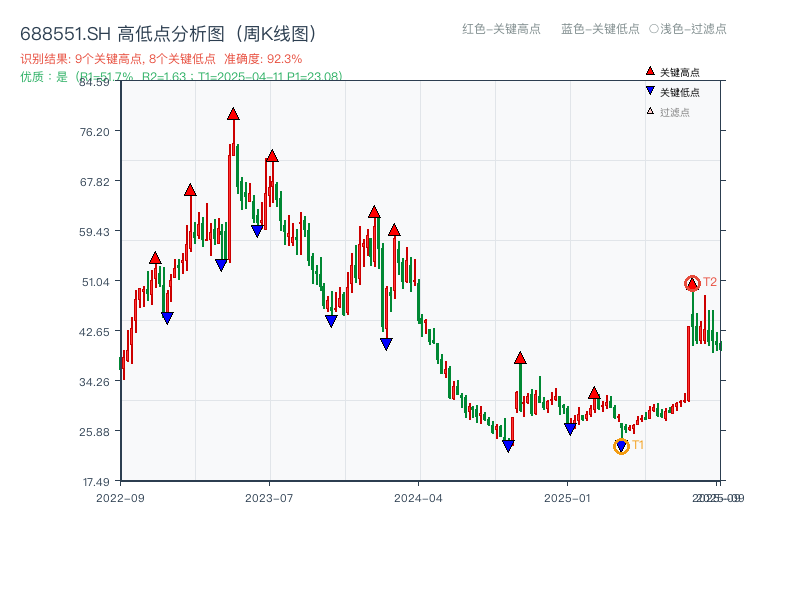Select the red 关键高点 triangle marker in the legend
The height and width of the screenshot is (600, 800).
(648, 71)
